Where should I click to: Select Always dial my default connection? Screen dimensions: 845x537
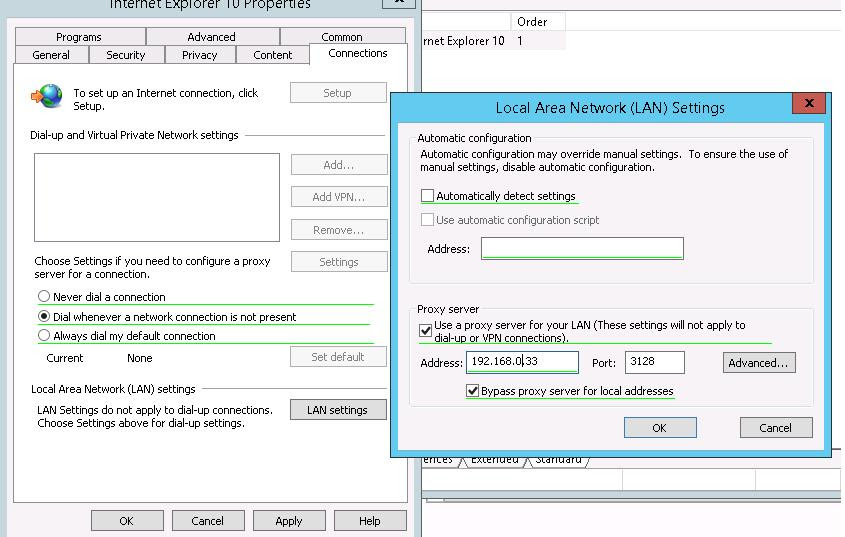(44, 335)
